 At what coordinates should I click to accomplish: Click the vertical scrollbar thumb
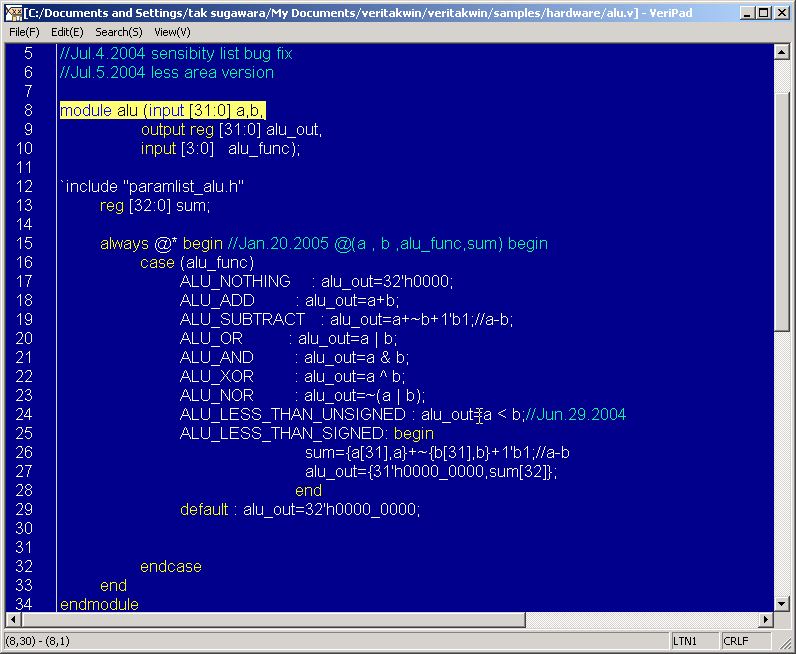781,212
